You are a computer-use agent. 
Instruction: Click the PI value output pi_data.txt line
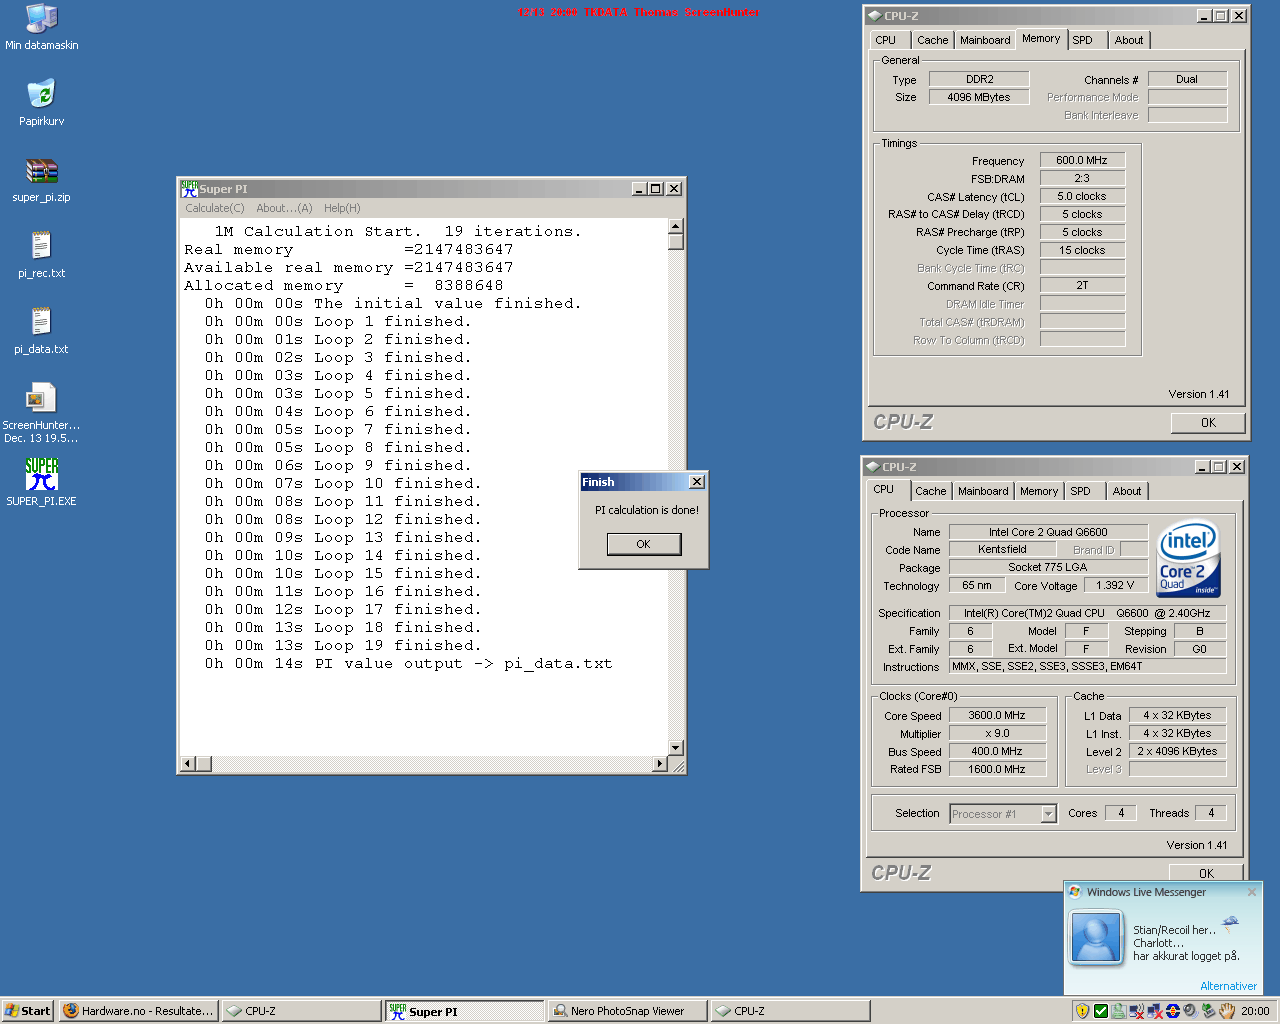coord(408,663)
